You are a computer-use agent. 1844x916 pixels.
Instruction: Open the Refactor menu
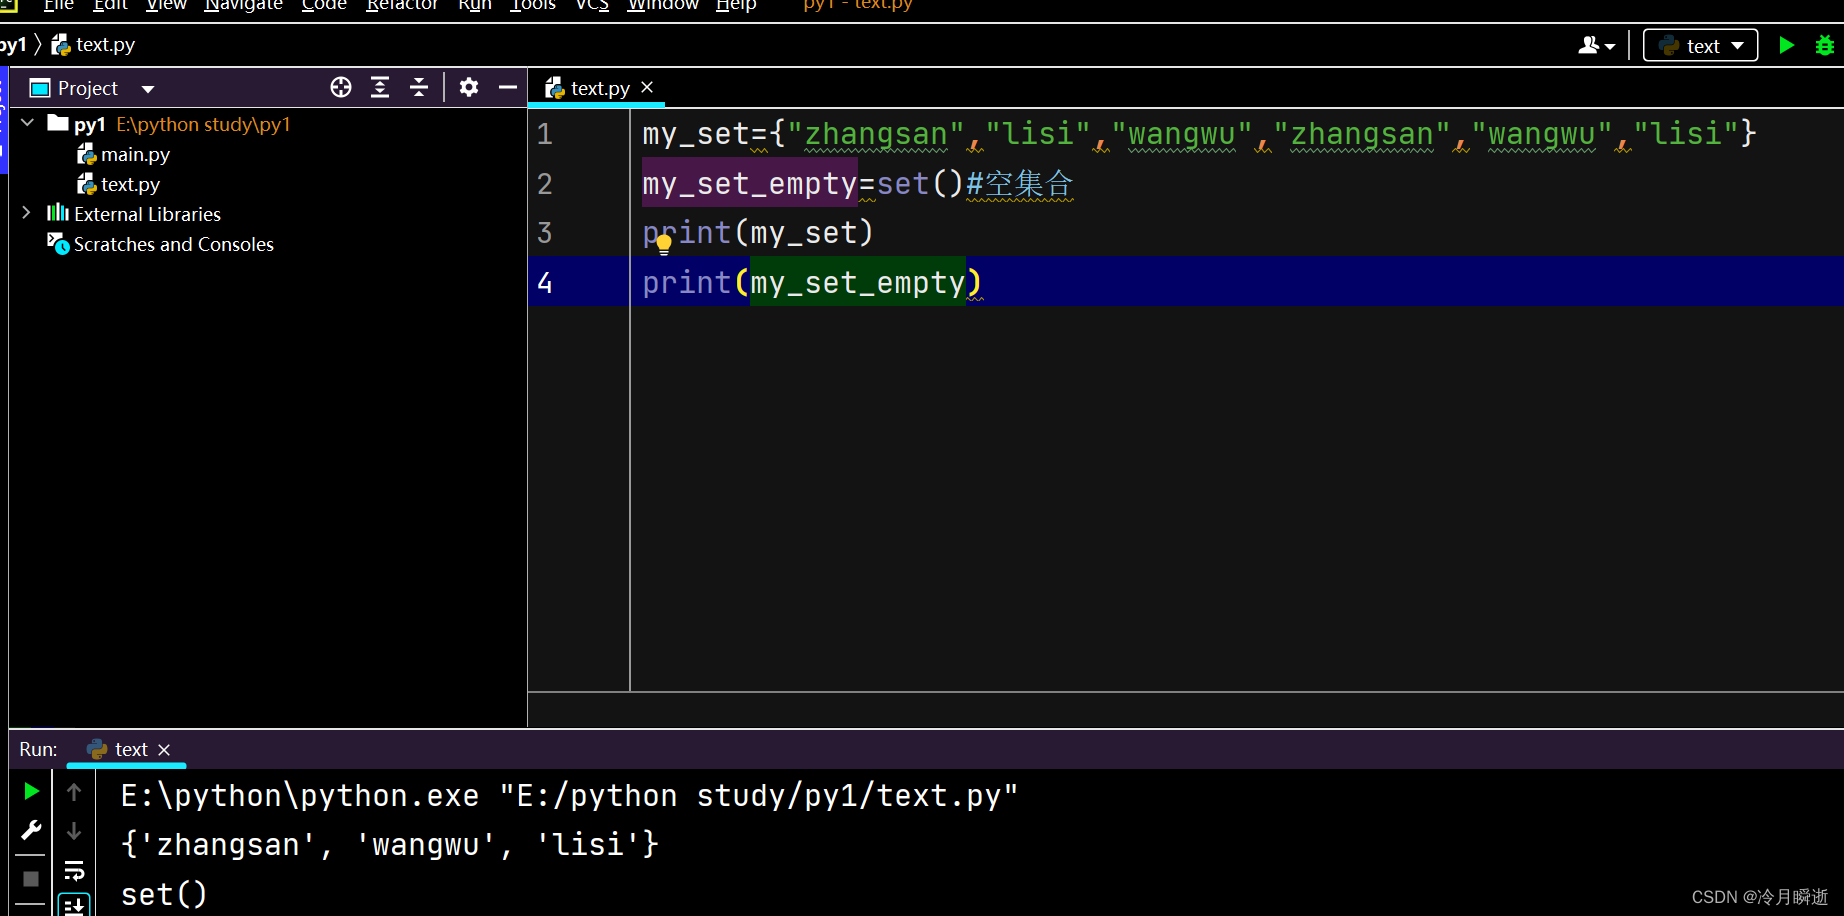pos(401,6)
